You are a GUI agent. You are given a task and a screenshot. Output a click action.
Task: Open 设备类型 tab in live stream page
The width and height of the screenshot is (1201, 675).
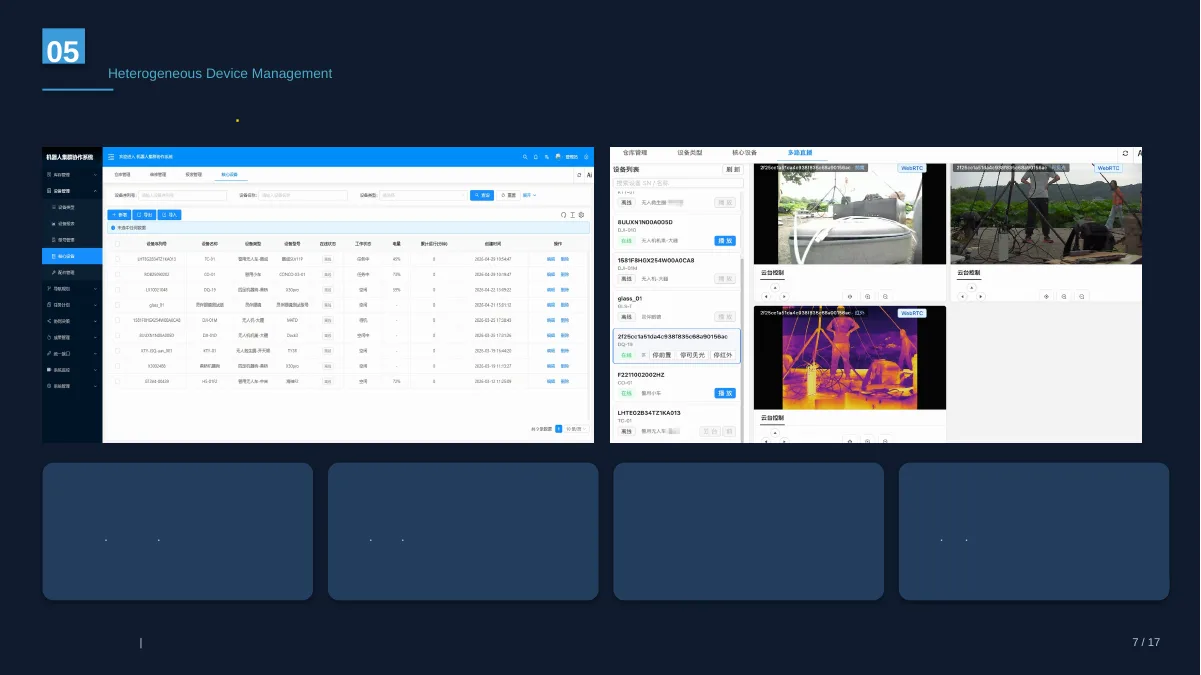[690, 153]
